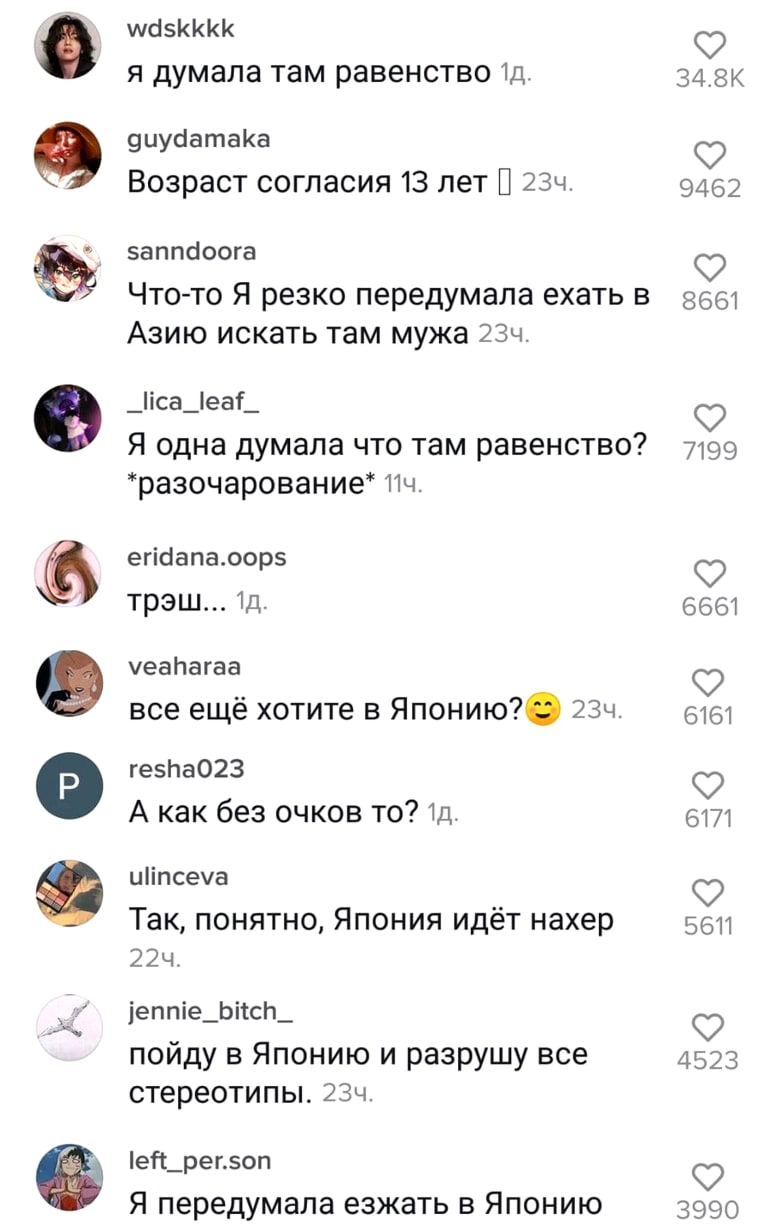Tap the heart on ulinceva's comment
The image size is (761, 1230).
(709, 892)
